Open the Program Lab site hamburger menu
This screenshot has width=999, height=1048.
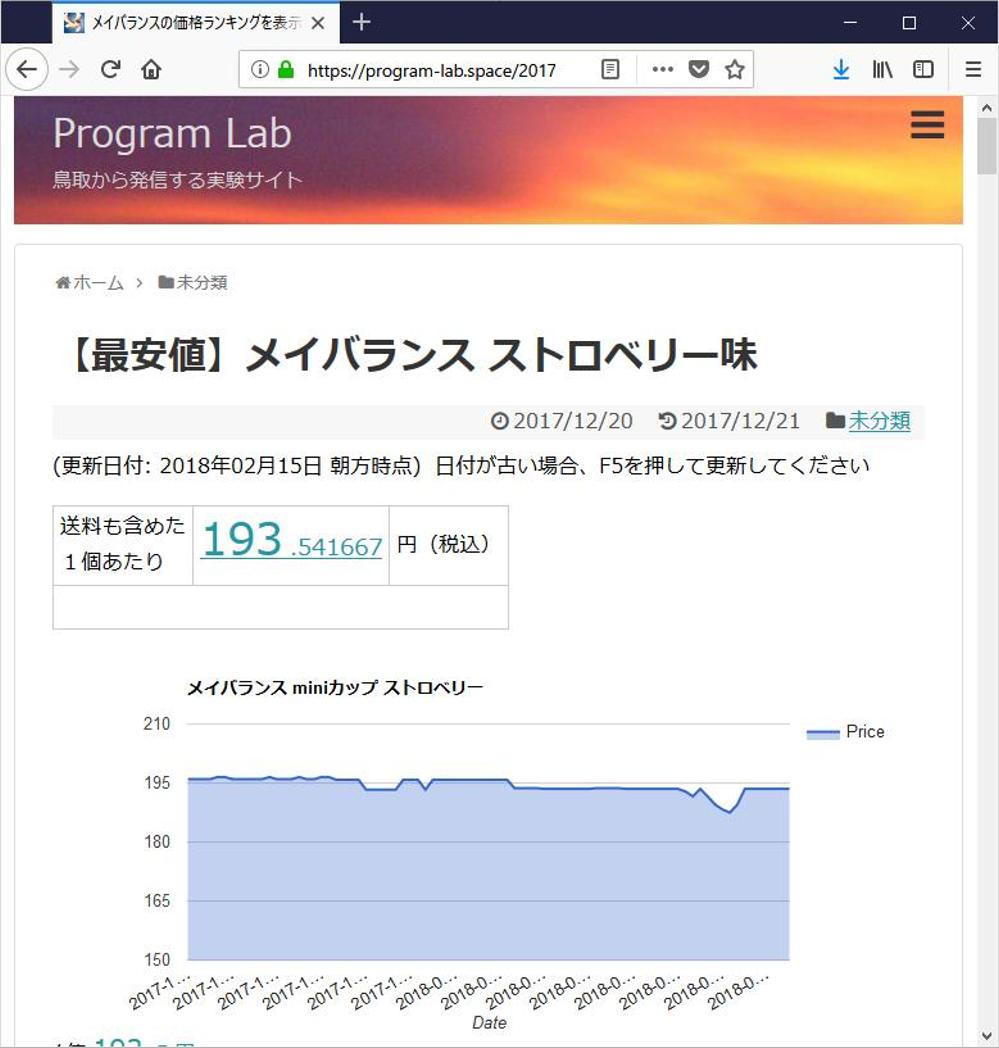coord(927,125)
